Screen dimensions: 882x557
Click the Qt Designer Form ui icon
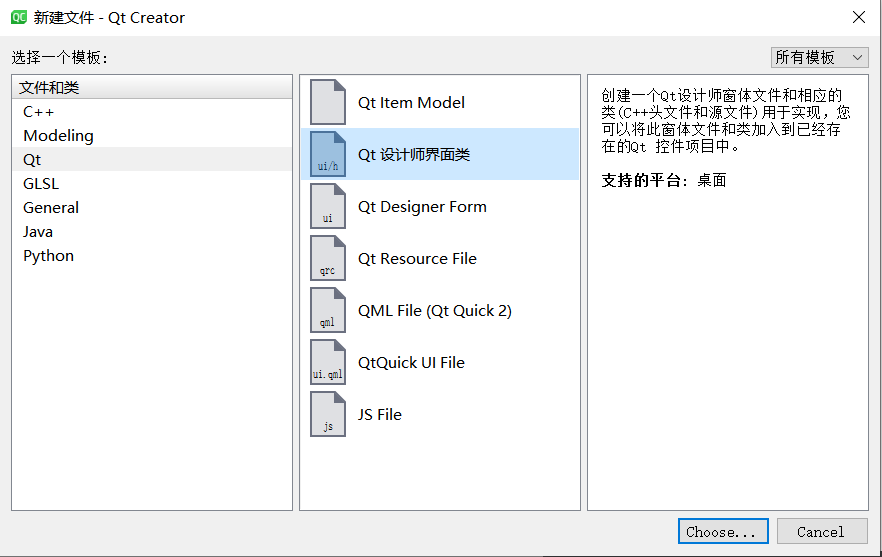click(328, 206)
